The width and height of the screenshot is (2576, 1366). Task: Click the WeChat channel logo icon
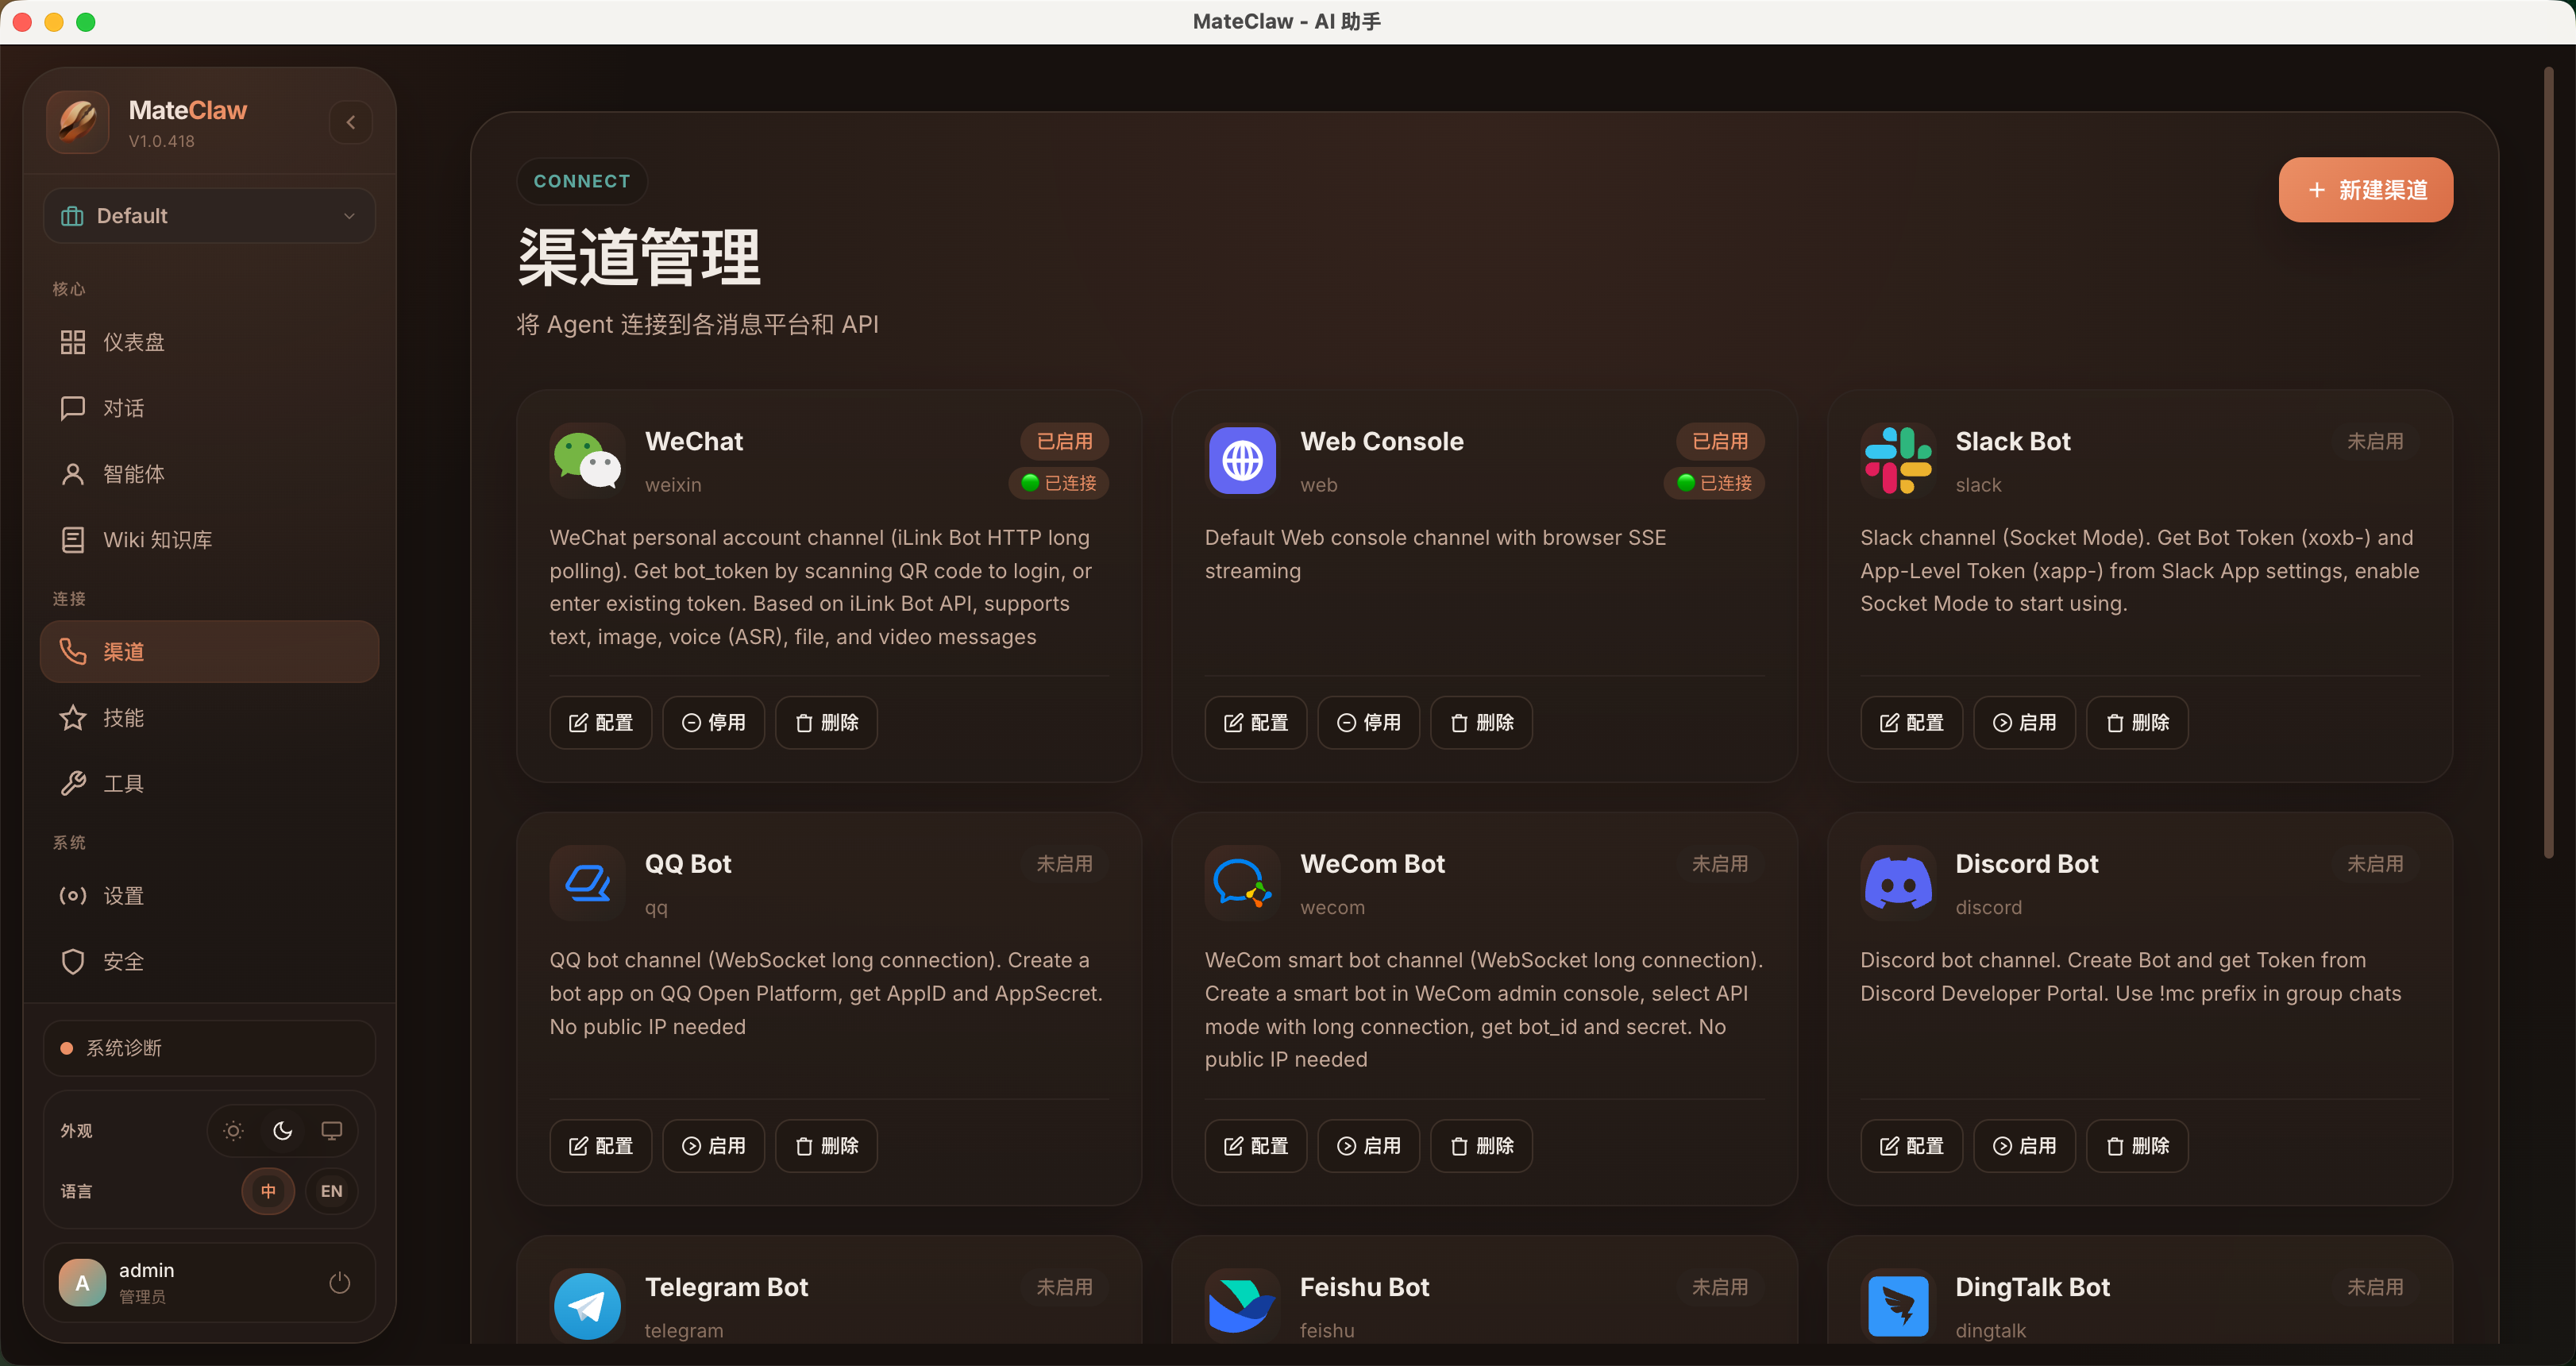click(587, 460)
